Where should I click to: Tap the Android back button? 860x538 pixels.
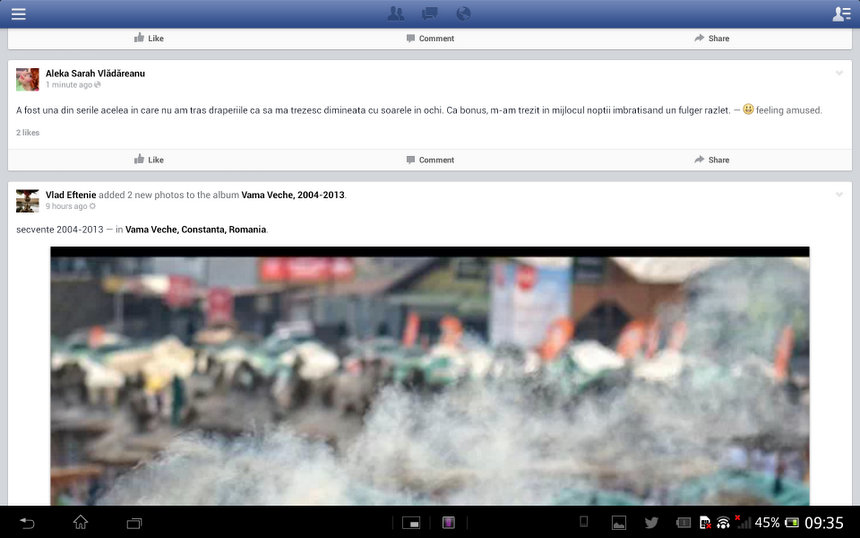point(27,522)
